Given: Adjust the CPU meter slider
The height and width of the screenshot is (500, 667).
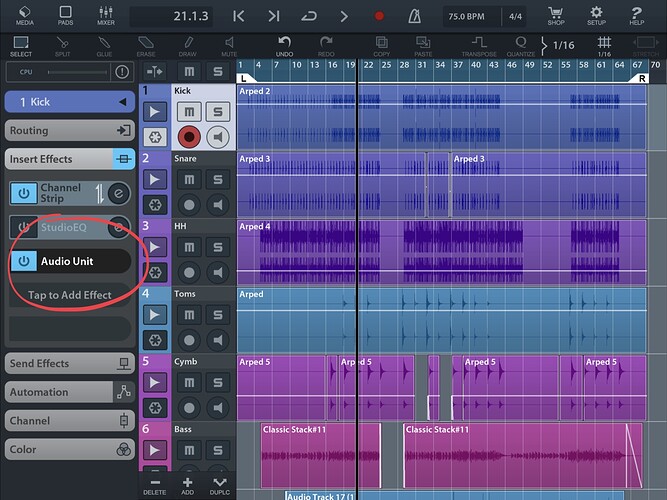Looking at the screenshot, I should tap(77, 72).
